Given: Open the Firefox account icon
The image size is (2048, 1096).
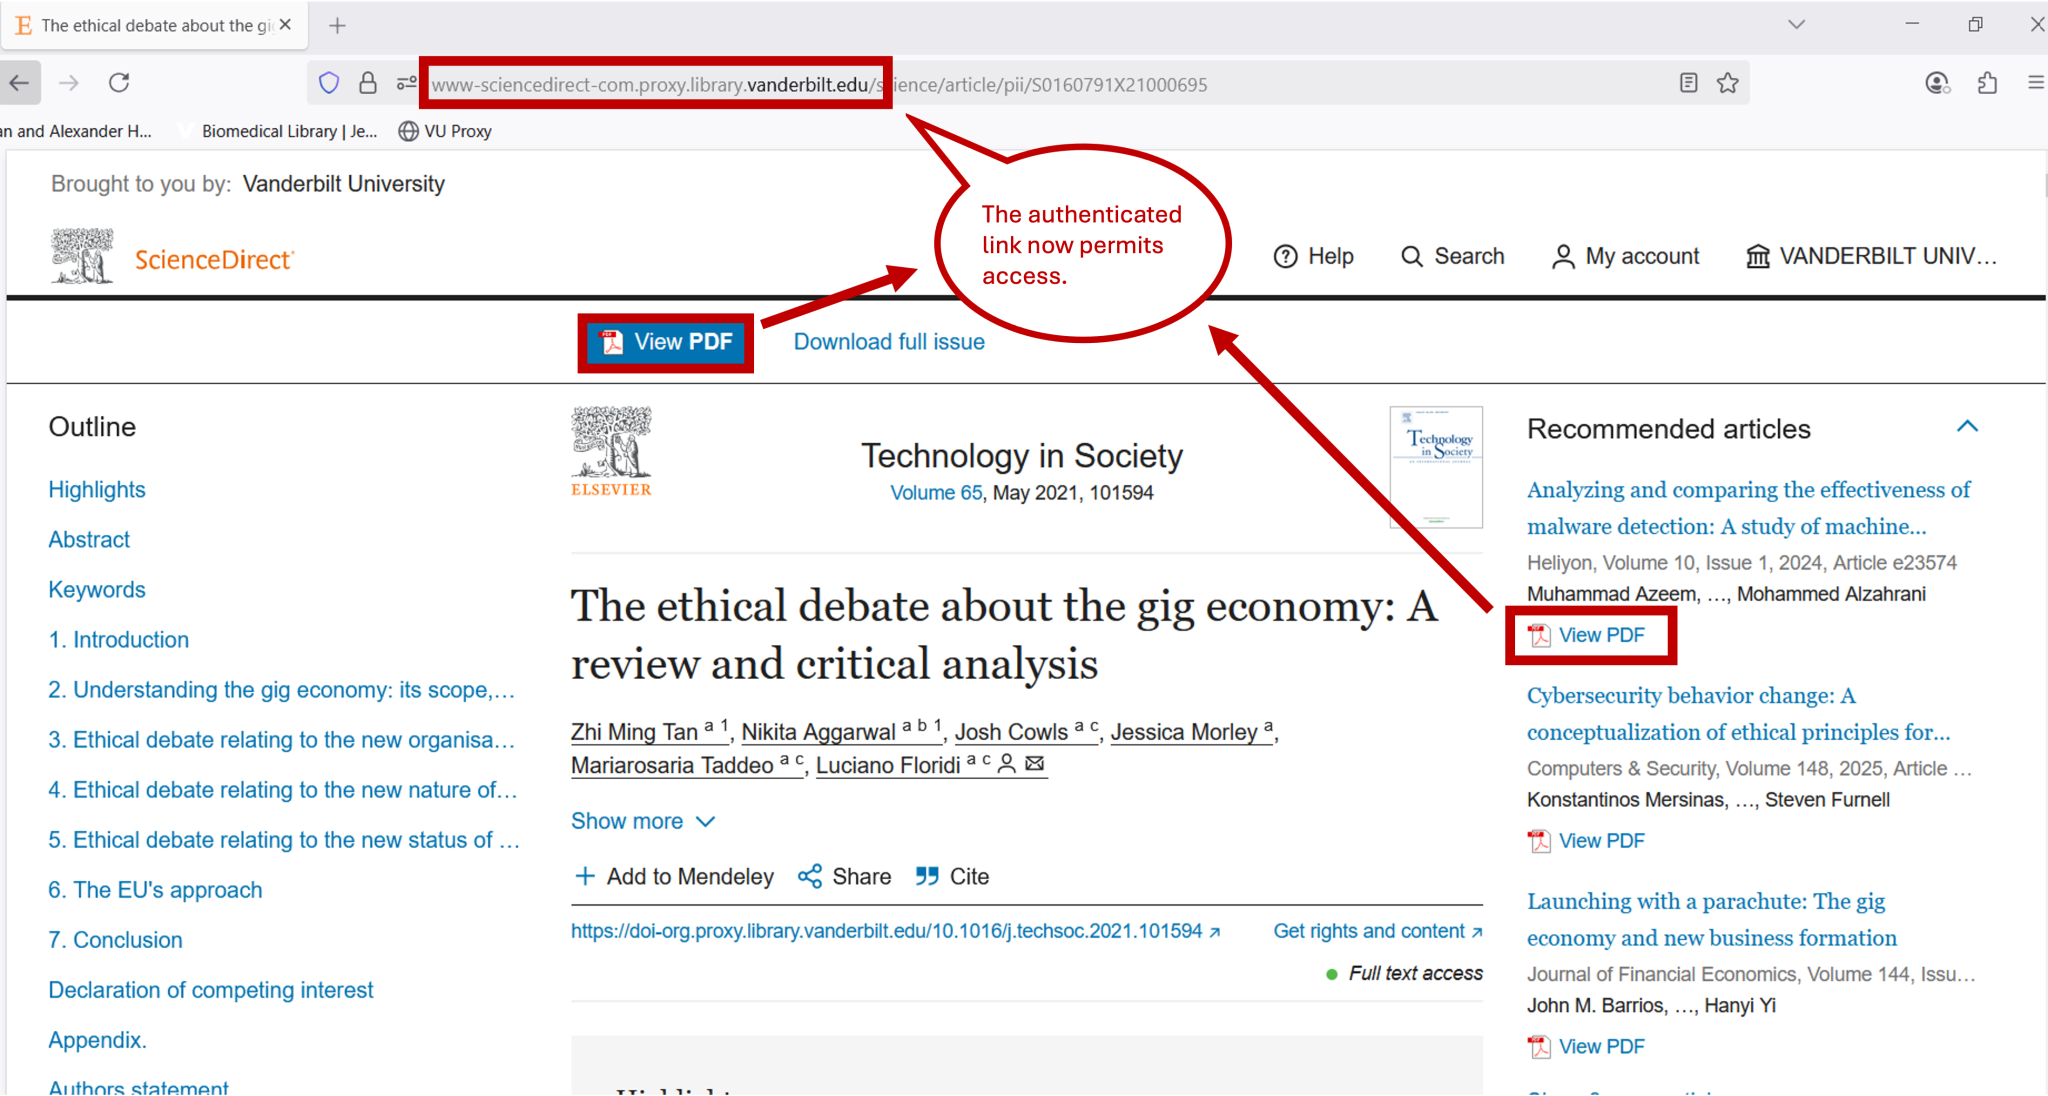Looking at the screenshot, I should (1938, 84).
